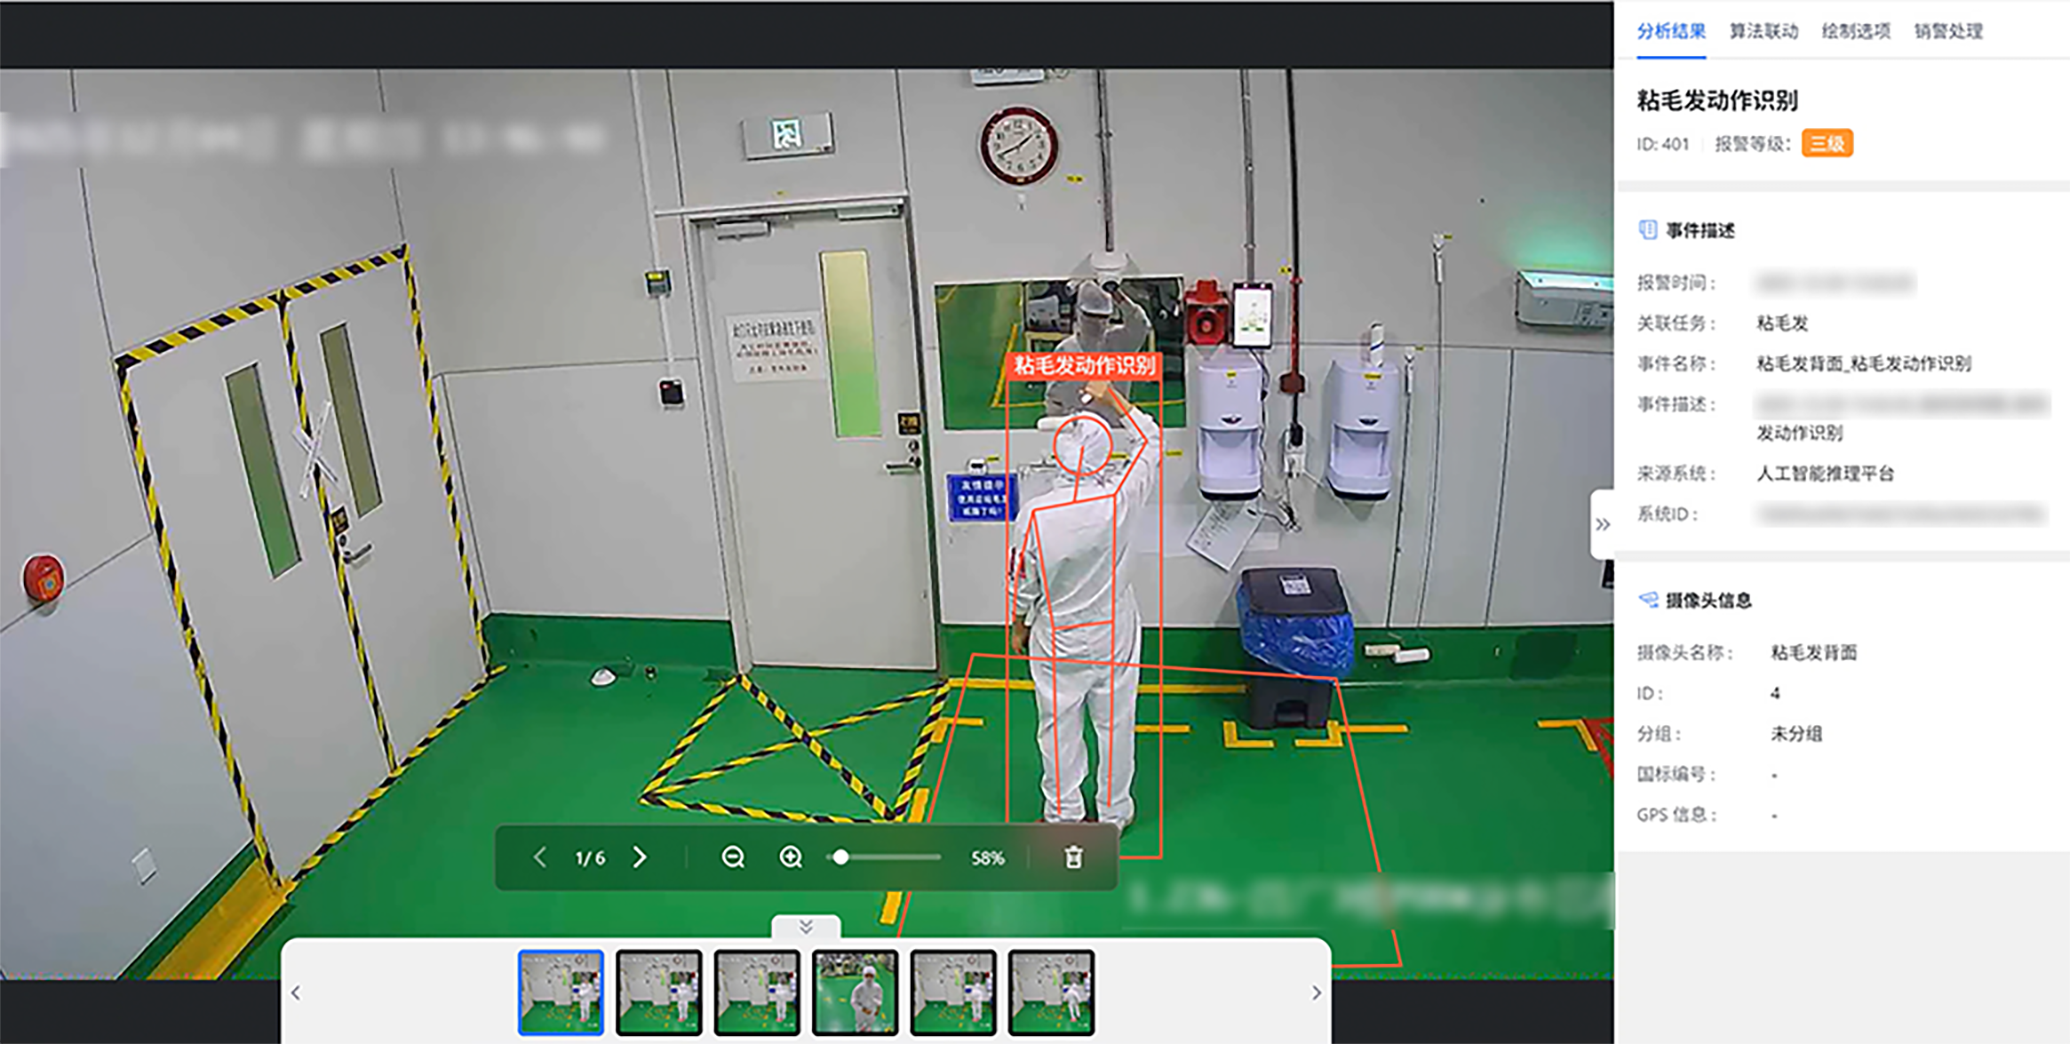Click the group value 未分组
2070x1044 pixels.
click(x=1796, y=733)
